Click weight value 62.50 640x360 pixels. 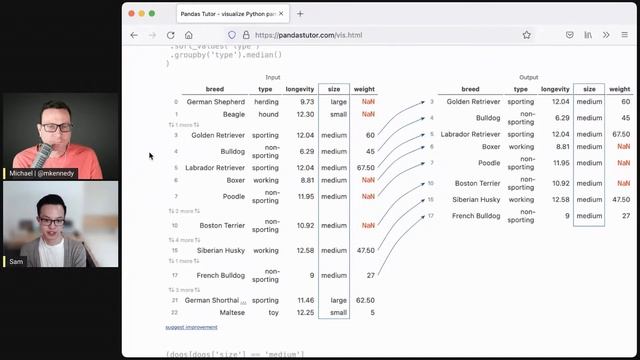(365, 300)
